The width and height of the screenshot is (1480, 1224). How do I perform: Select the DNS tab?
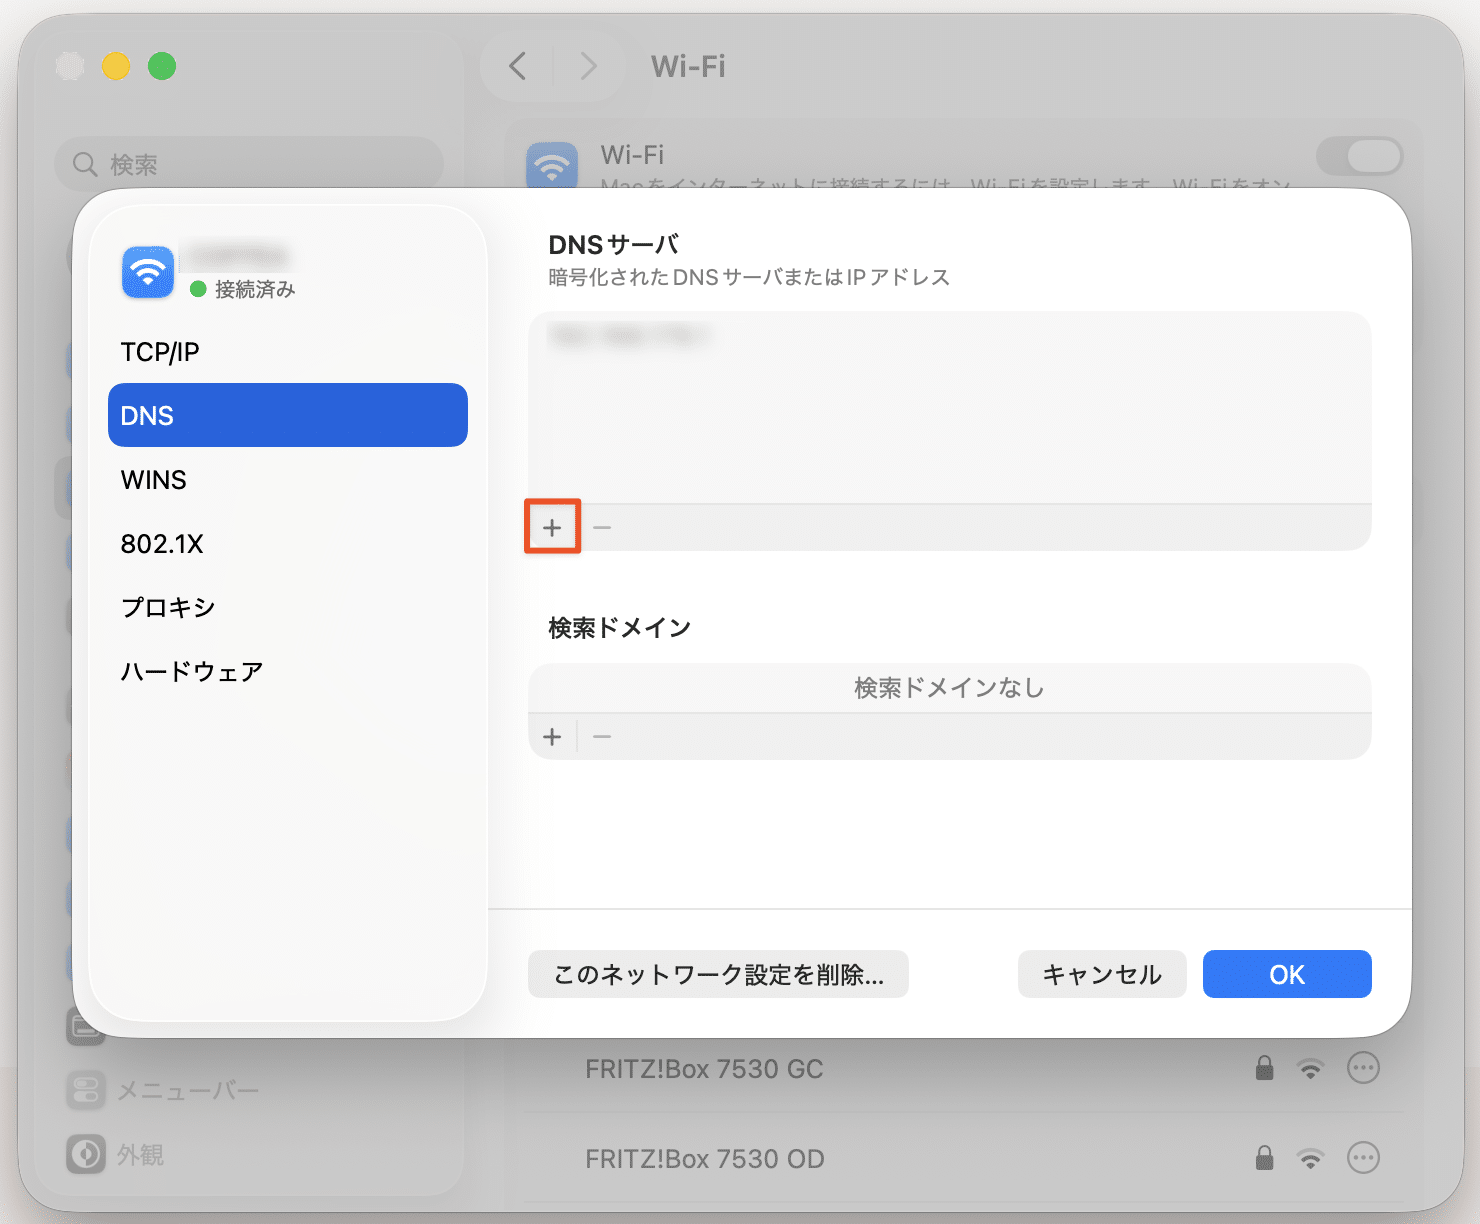tap(288, 415)
